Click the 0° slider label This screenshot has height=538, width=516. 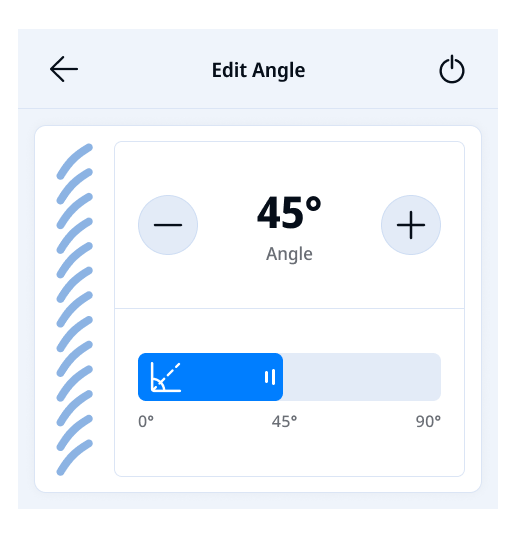pos(146,421)
